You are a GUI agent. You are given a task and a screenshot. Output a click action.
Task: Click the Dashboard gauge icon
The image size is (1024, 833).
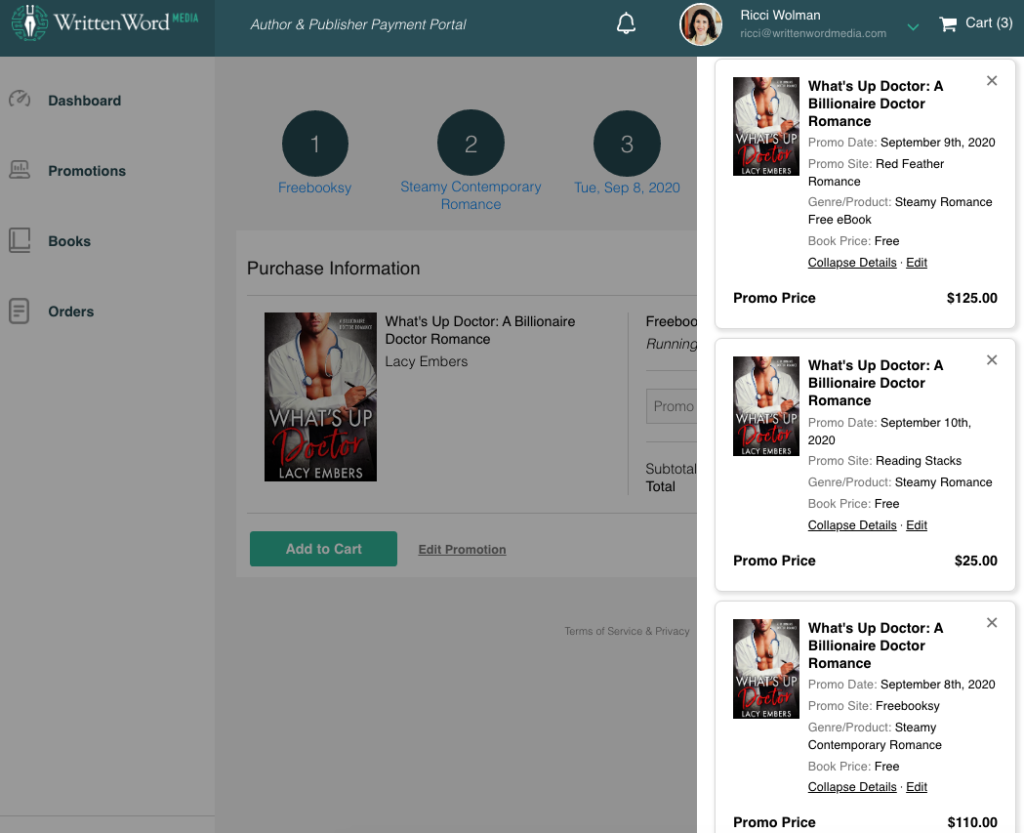click(20, 99)
